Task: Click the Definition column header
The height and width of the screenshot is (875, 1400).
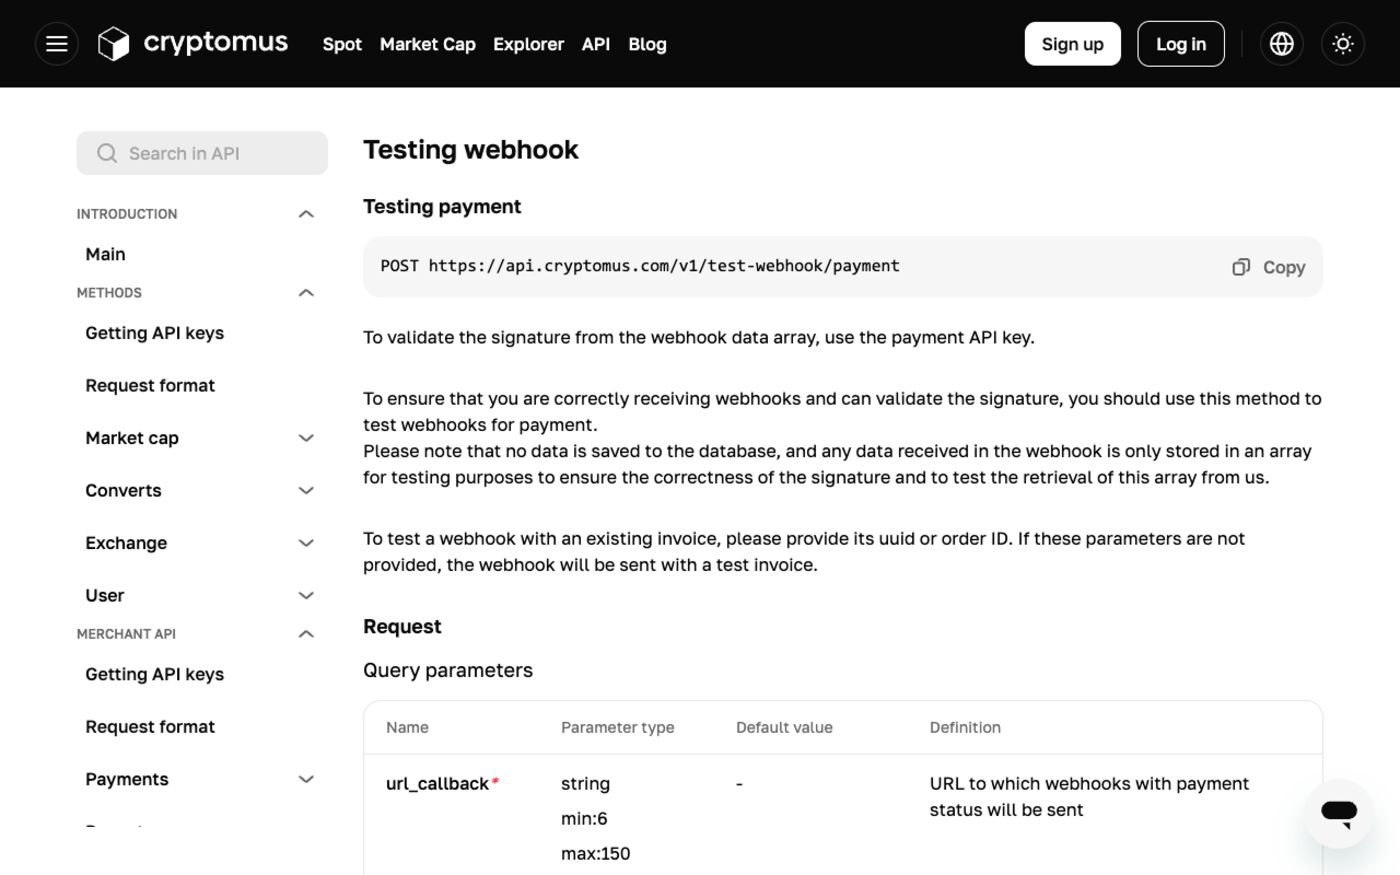Action: tap(965, 728)
